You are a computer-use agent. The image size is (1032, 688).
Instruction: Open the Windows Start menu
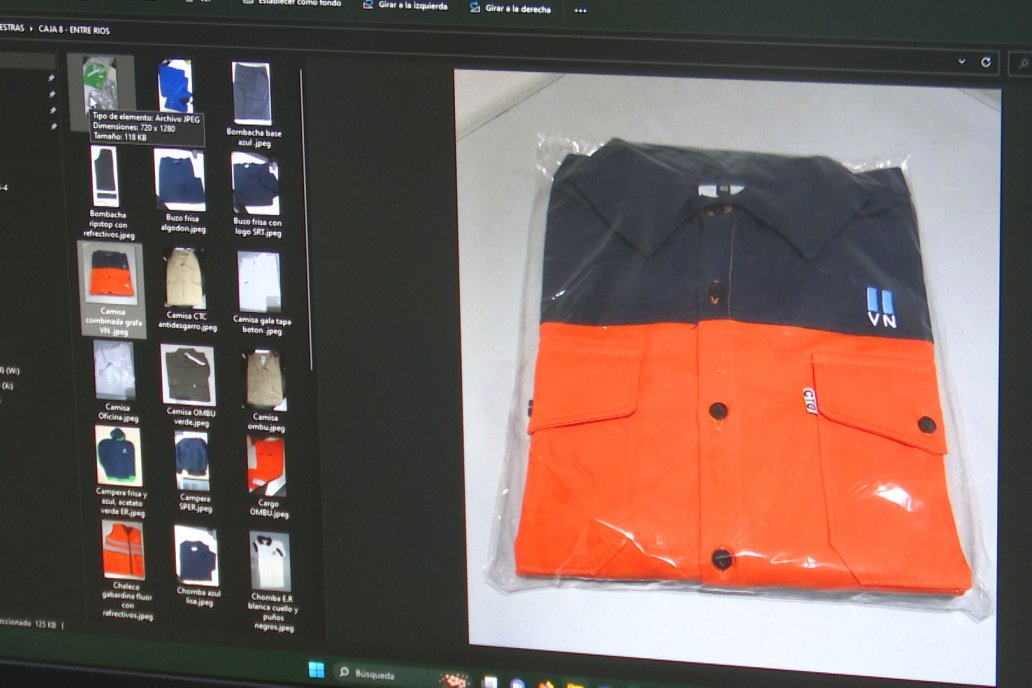tap(316, 670)
